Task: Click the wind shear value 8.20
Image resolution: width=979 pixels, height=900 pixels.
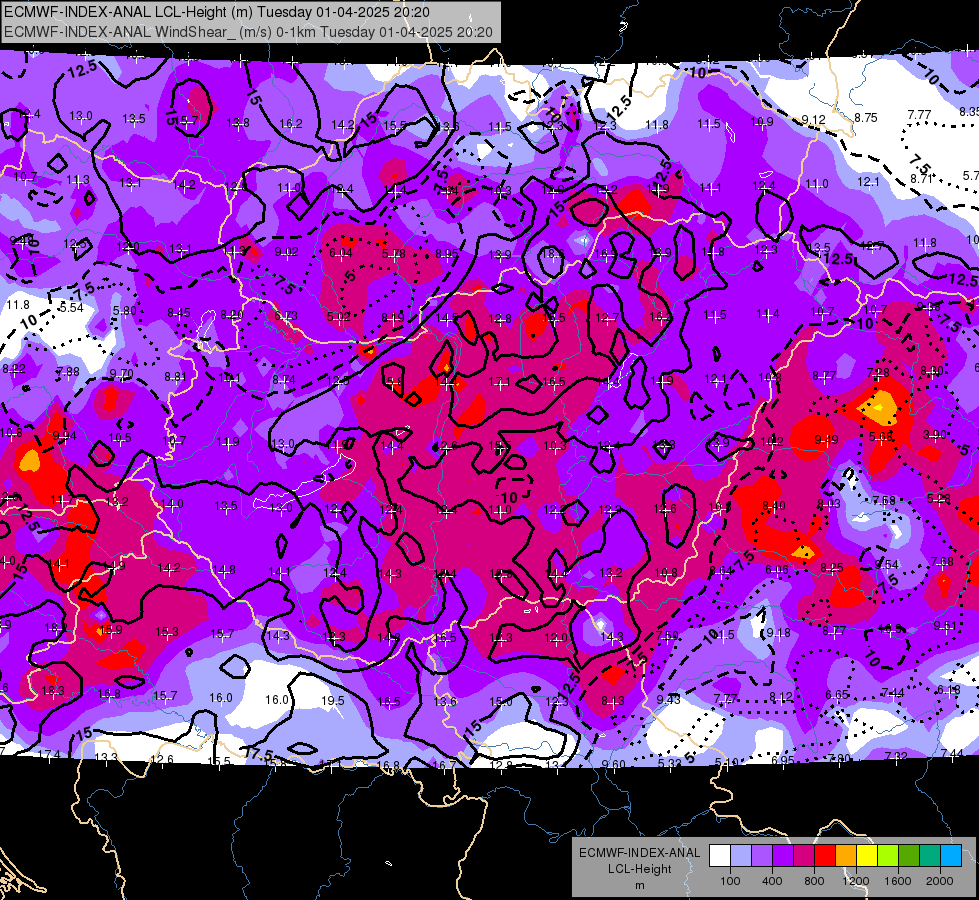Action: [x=232, y=314]
